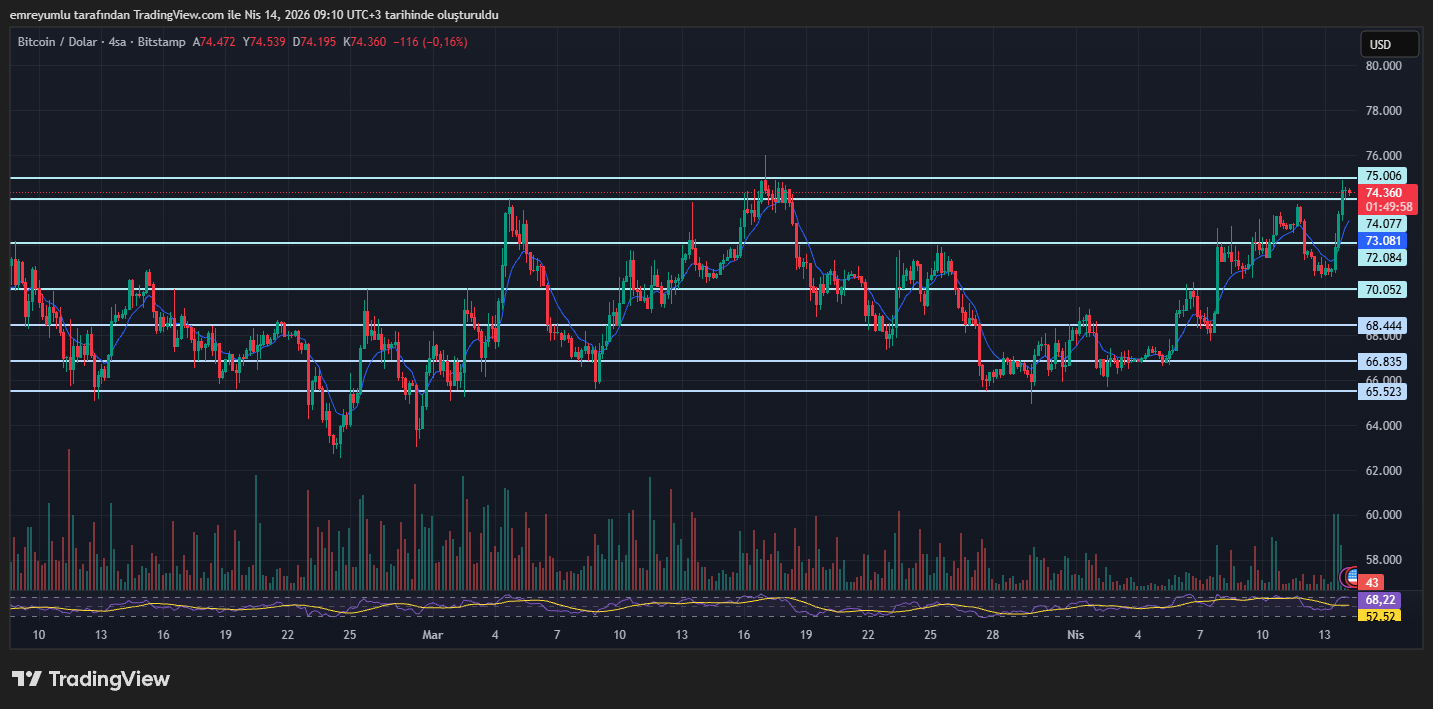The width and height of the screenshot is (1433, 709).
Task: Click the TradingView logo at bottom left
Action: coord(91,679)
